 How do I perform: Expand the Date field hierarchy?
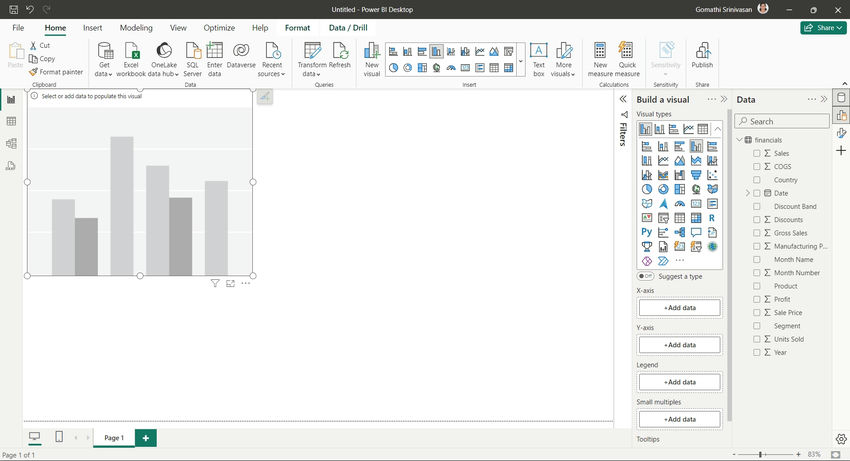coord(748,193)
